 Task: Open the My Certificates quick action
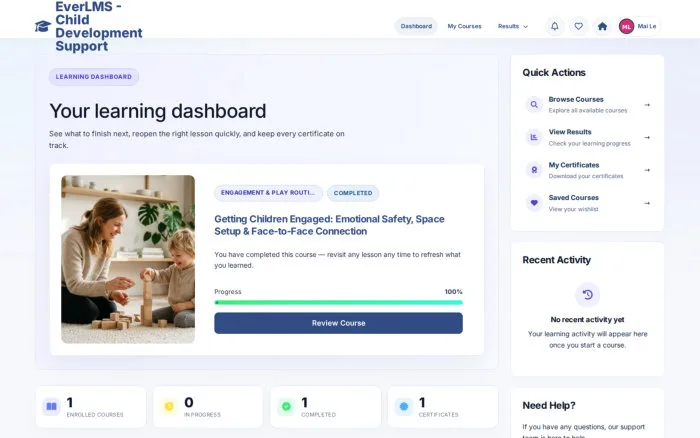[x=588, y=170]
